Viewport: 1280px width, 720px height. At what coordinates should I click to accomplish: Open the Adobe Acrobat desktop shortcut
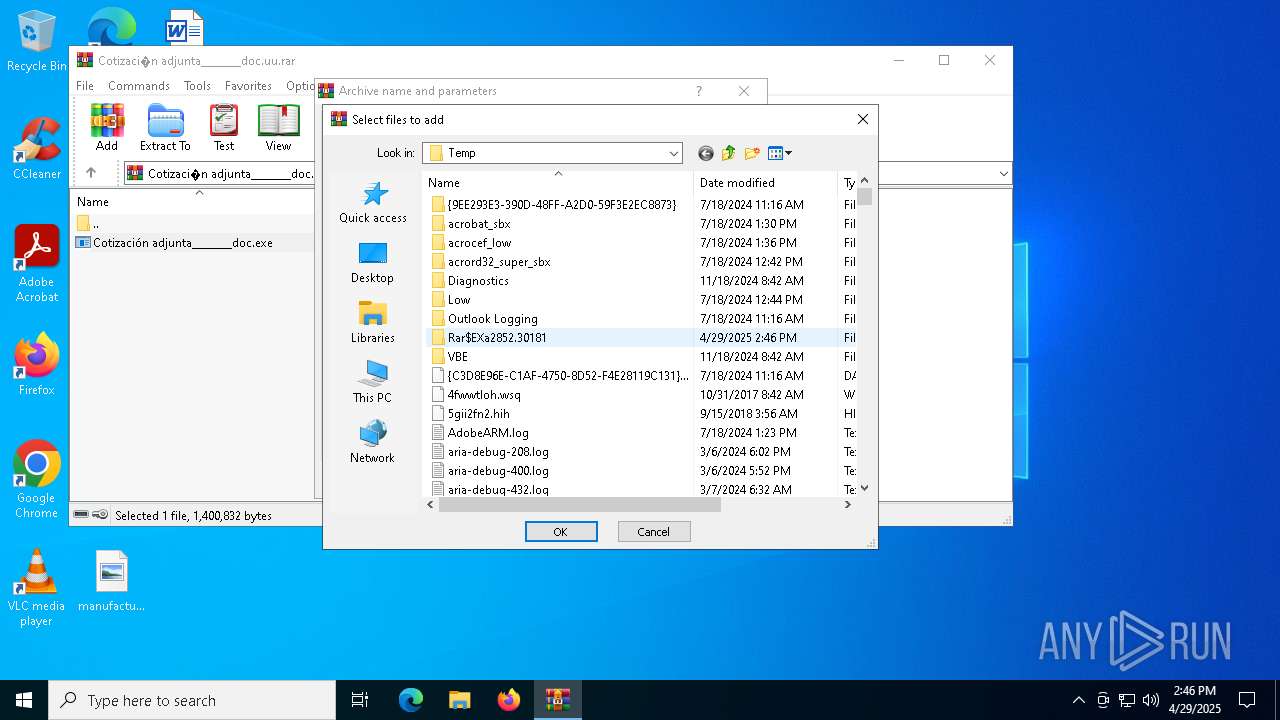coord(37,264)
